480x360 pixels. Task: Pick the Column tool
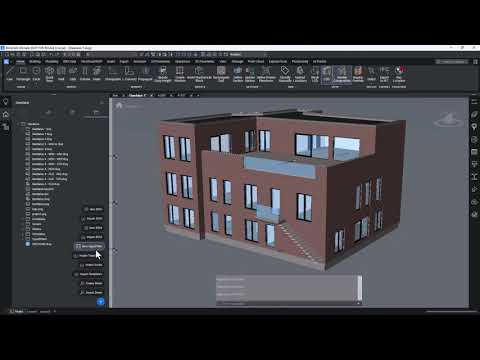pos(85,73)
